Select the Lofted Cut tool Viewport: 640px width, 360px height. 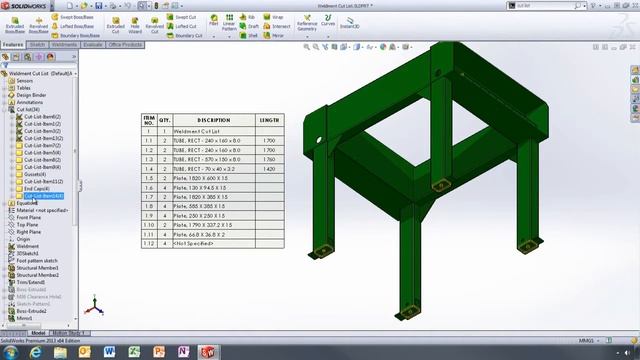182,26
